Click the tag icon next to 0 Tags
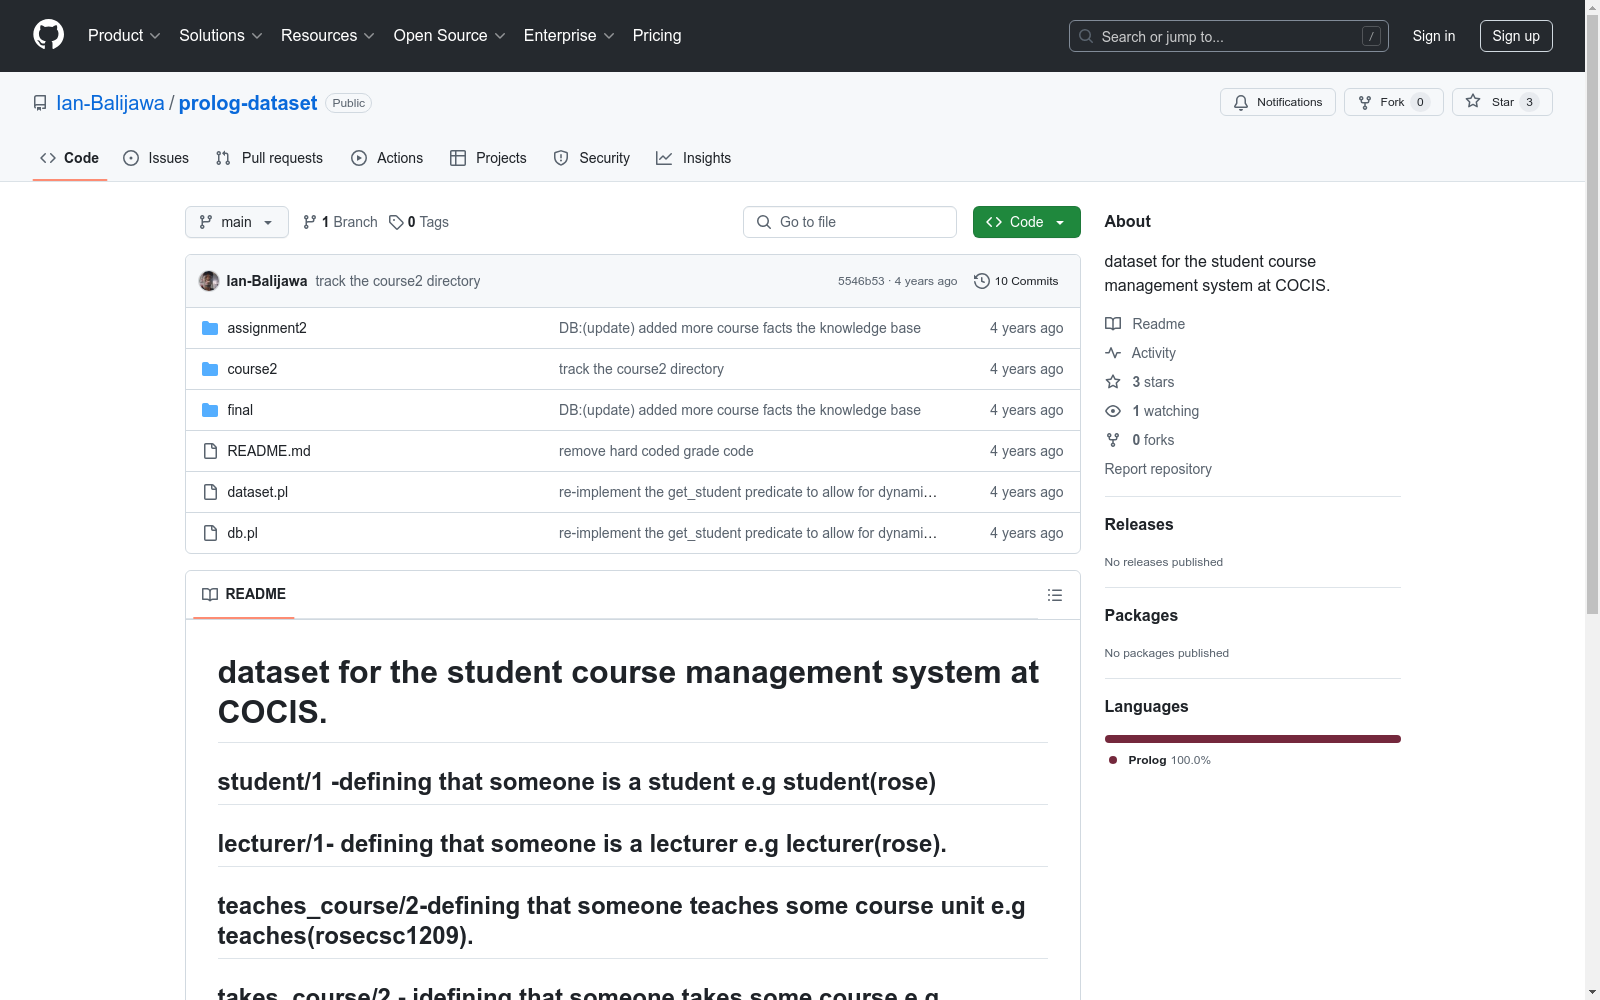This screenshot has height=1000, width=1600. click(x=396, y=222)
